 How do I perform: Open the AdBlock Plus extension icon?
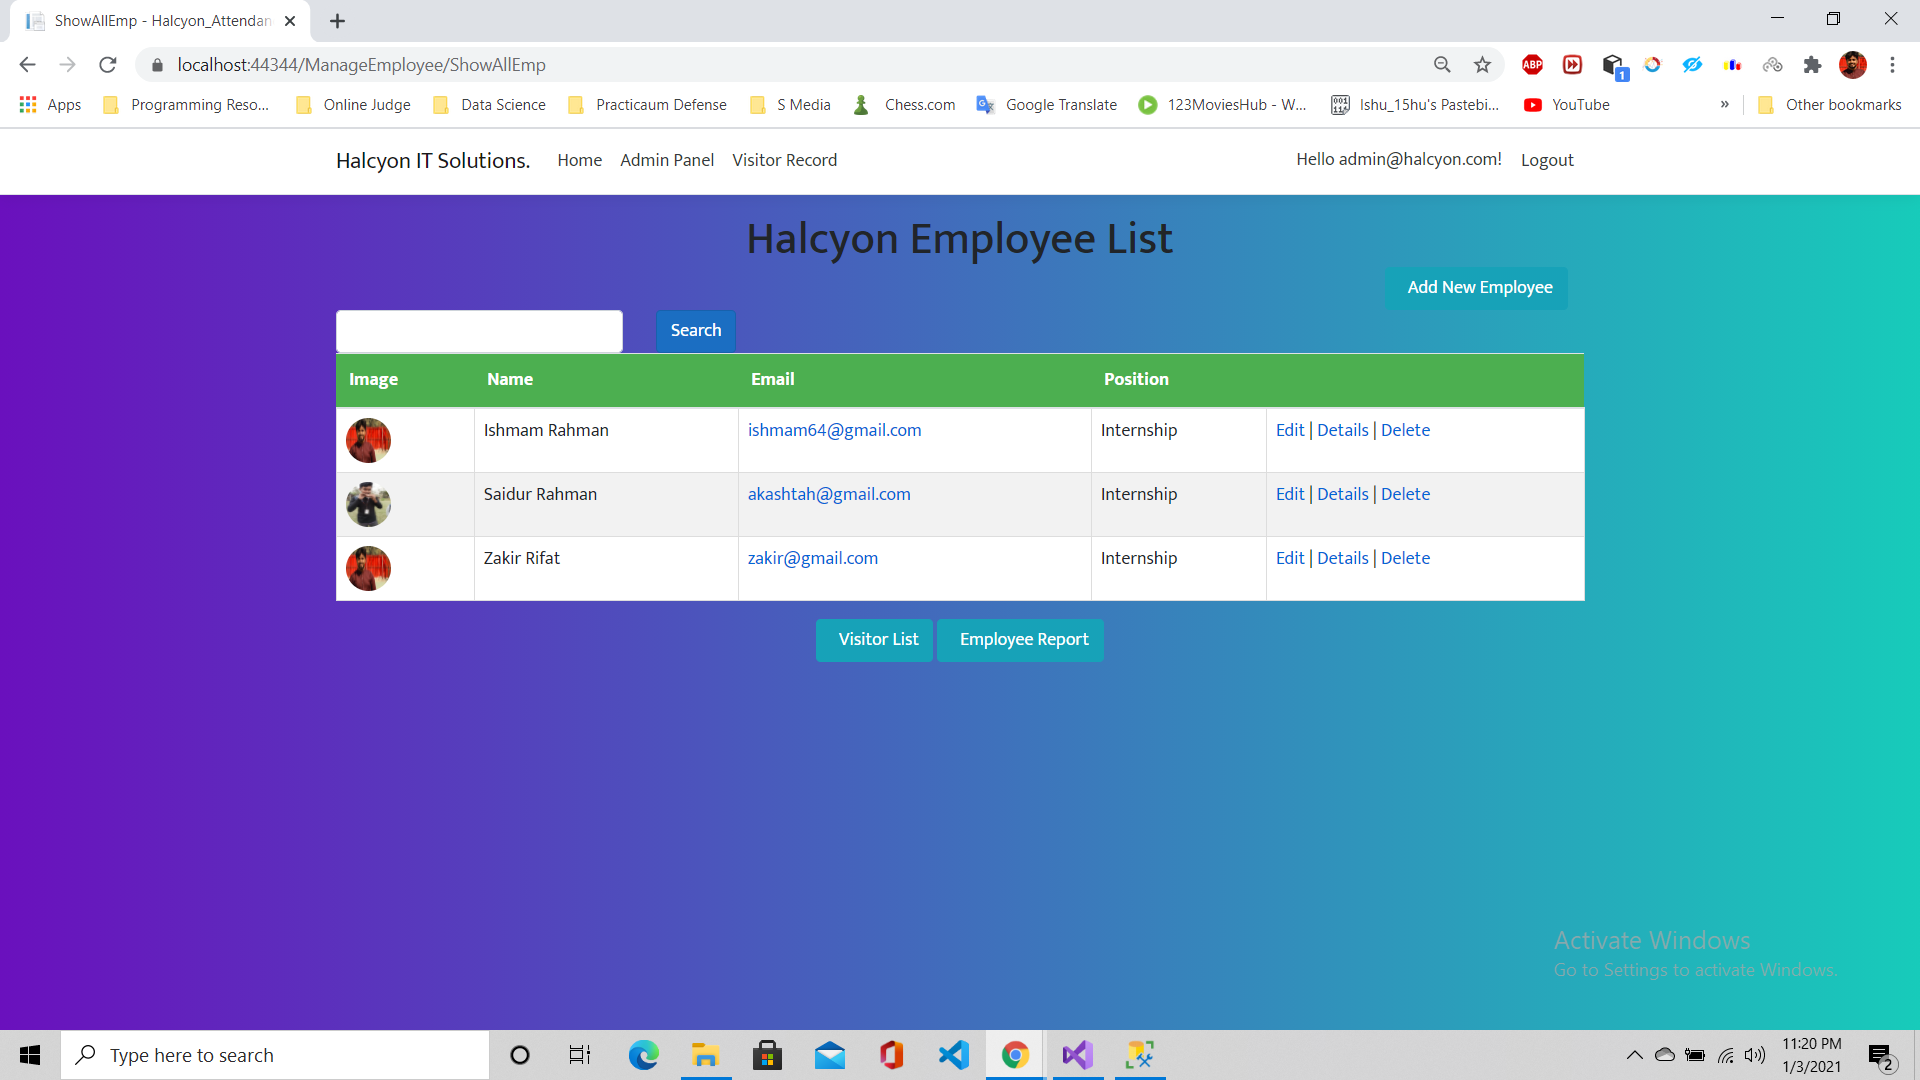(x=1532, y=65)
